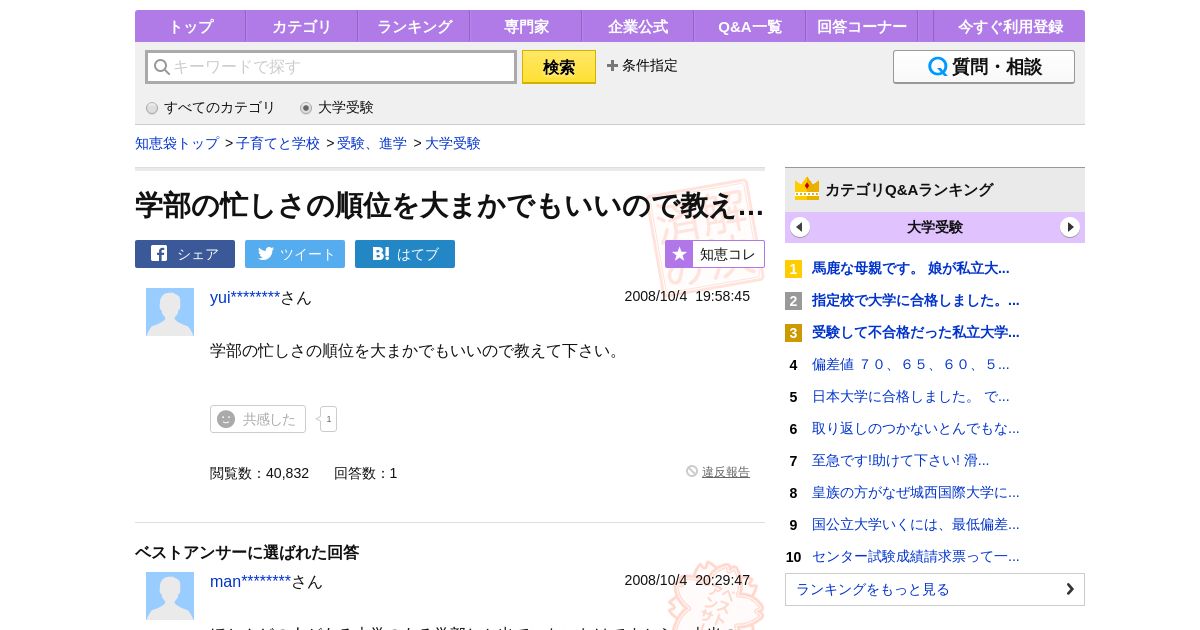This screenshot has width=1200, height=630.
Task: Open the Q&A一覧 tab
Action: coord(750,26)
